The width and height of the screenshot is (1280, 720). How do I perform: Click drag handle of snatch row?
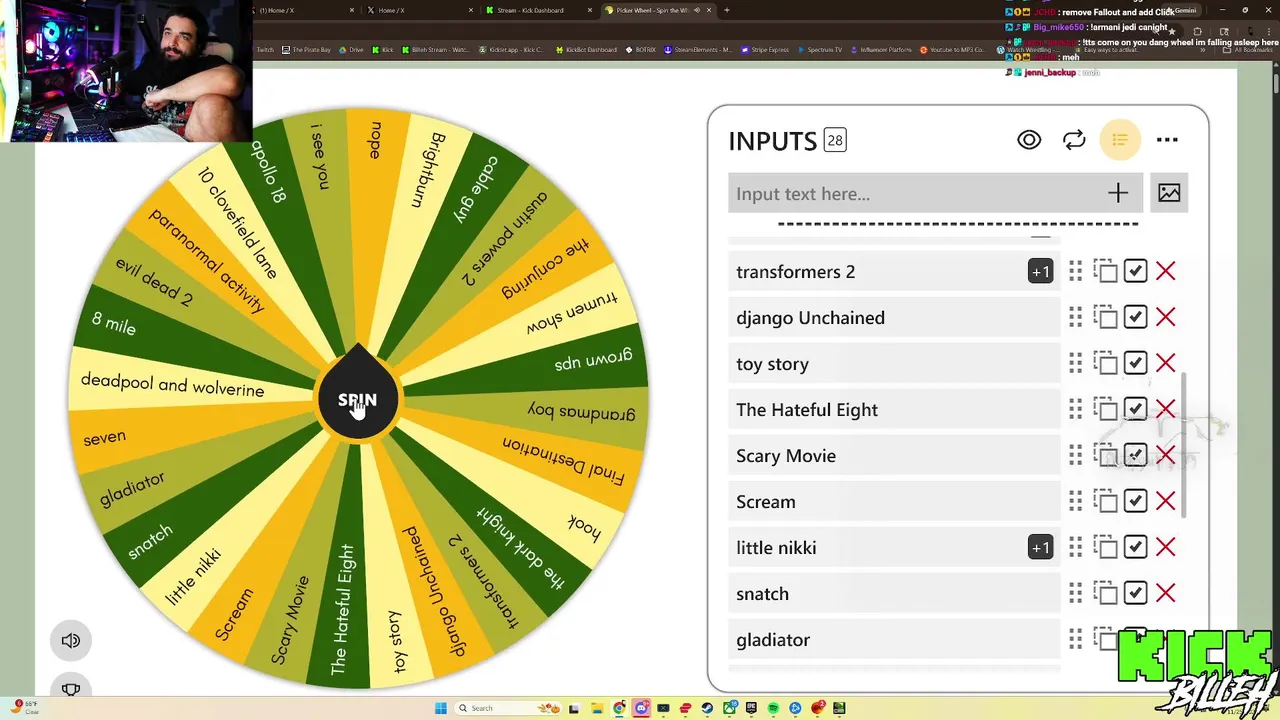click(x=1075, y=593)
